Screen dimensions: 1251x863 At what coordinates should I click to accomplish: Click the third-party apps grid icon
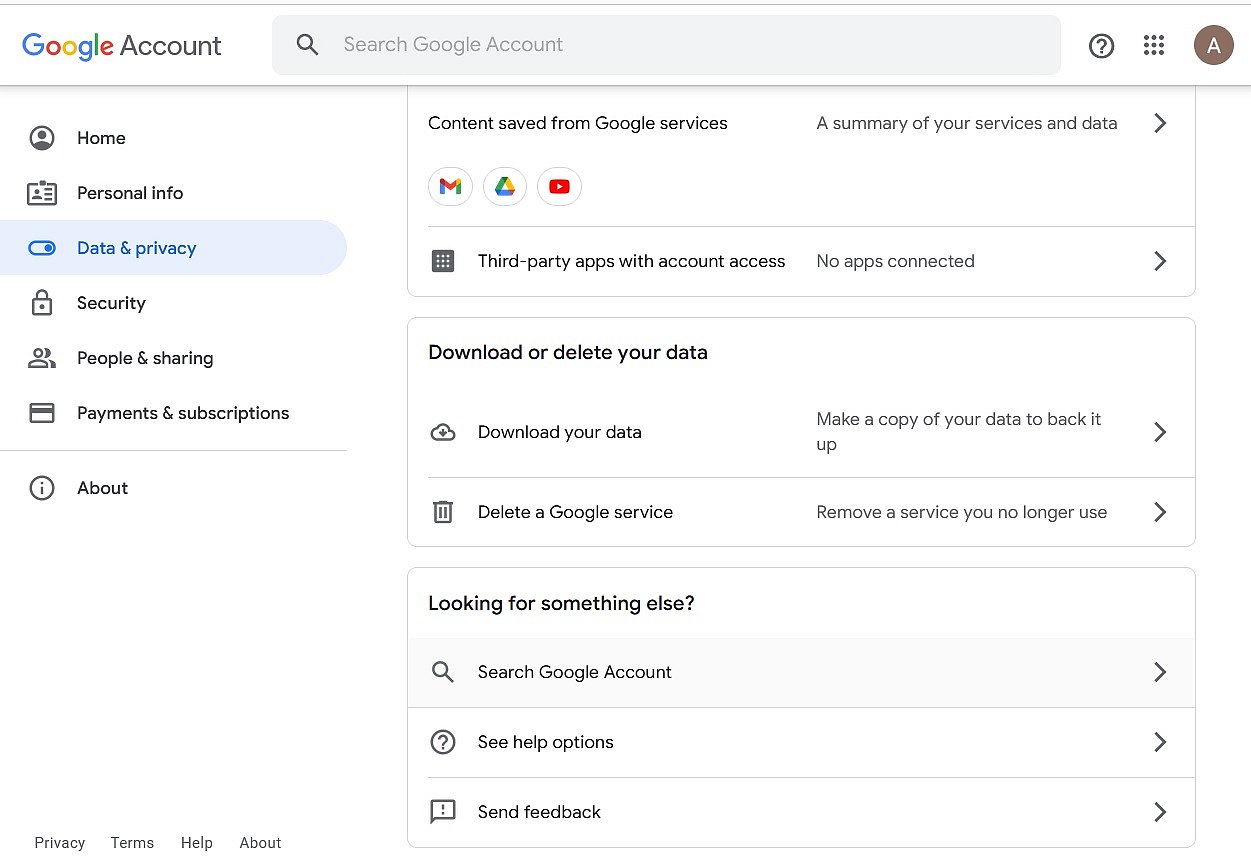pyautogui.click(x=443, y=261)
